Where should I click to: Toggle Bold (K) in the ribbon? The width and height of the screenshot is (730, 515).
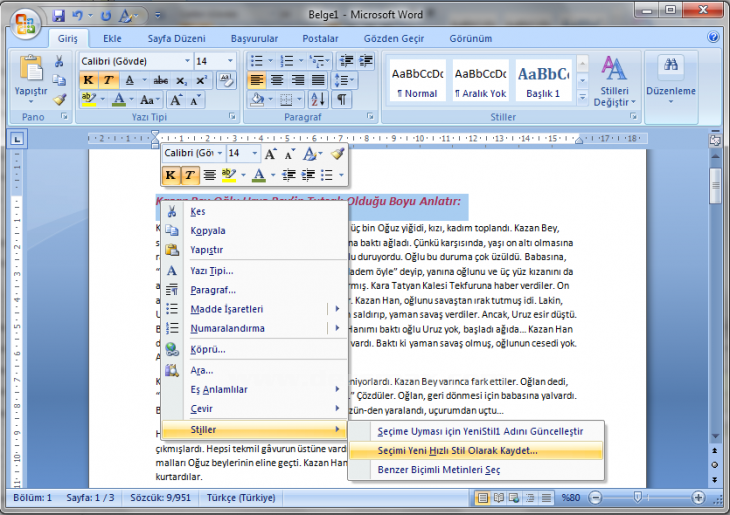point(88,81)
